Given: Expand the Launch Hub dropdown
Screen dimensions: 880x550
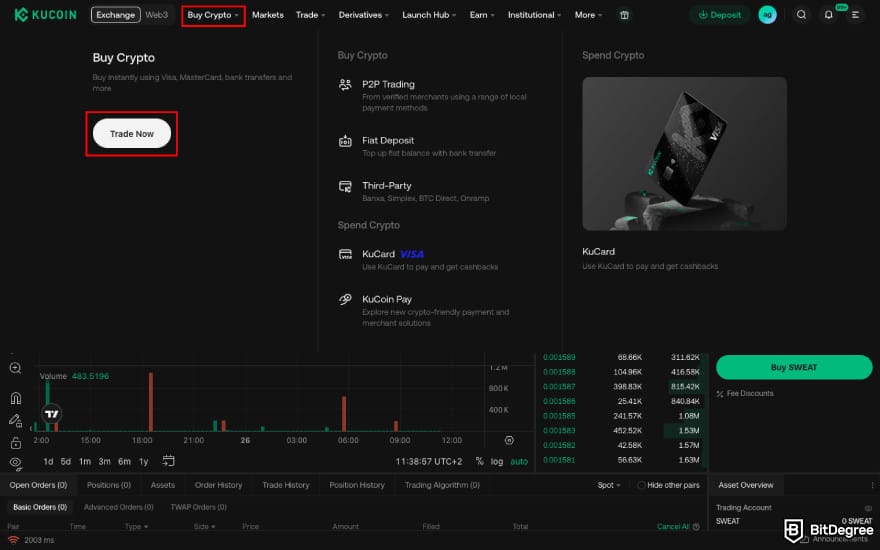Looking at the screenshot, I should point(429,15).
